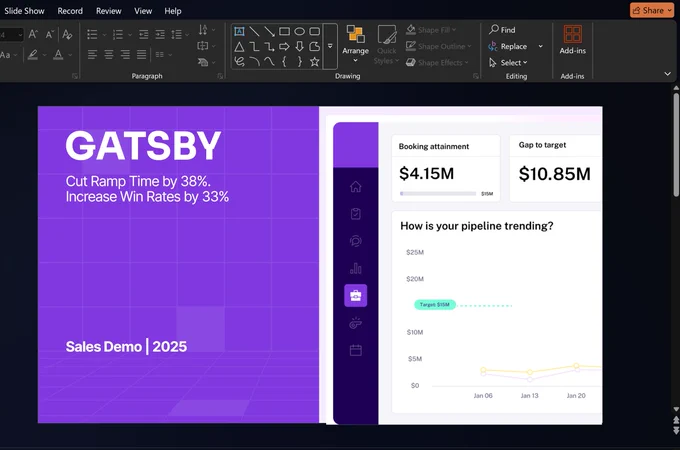The width and height of the screenshot is (680, 450).
Task: Open the Paragraph dialog launcher
Action: [220, 76]
